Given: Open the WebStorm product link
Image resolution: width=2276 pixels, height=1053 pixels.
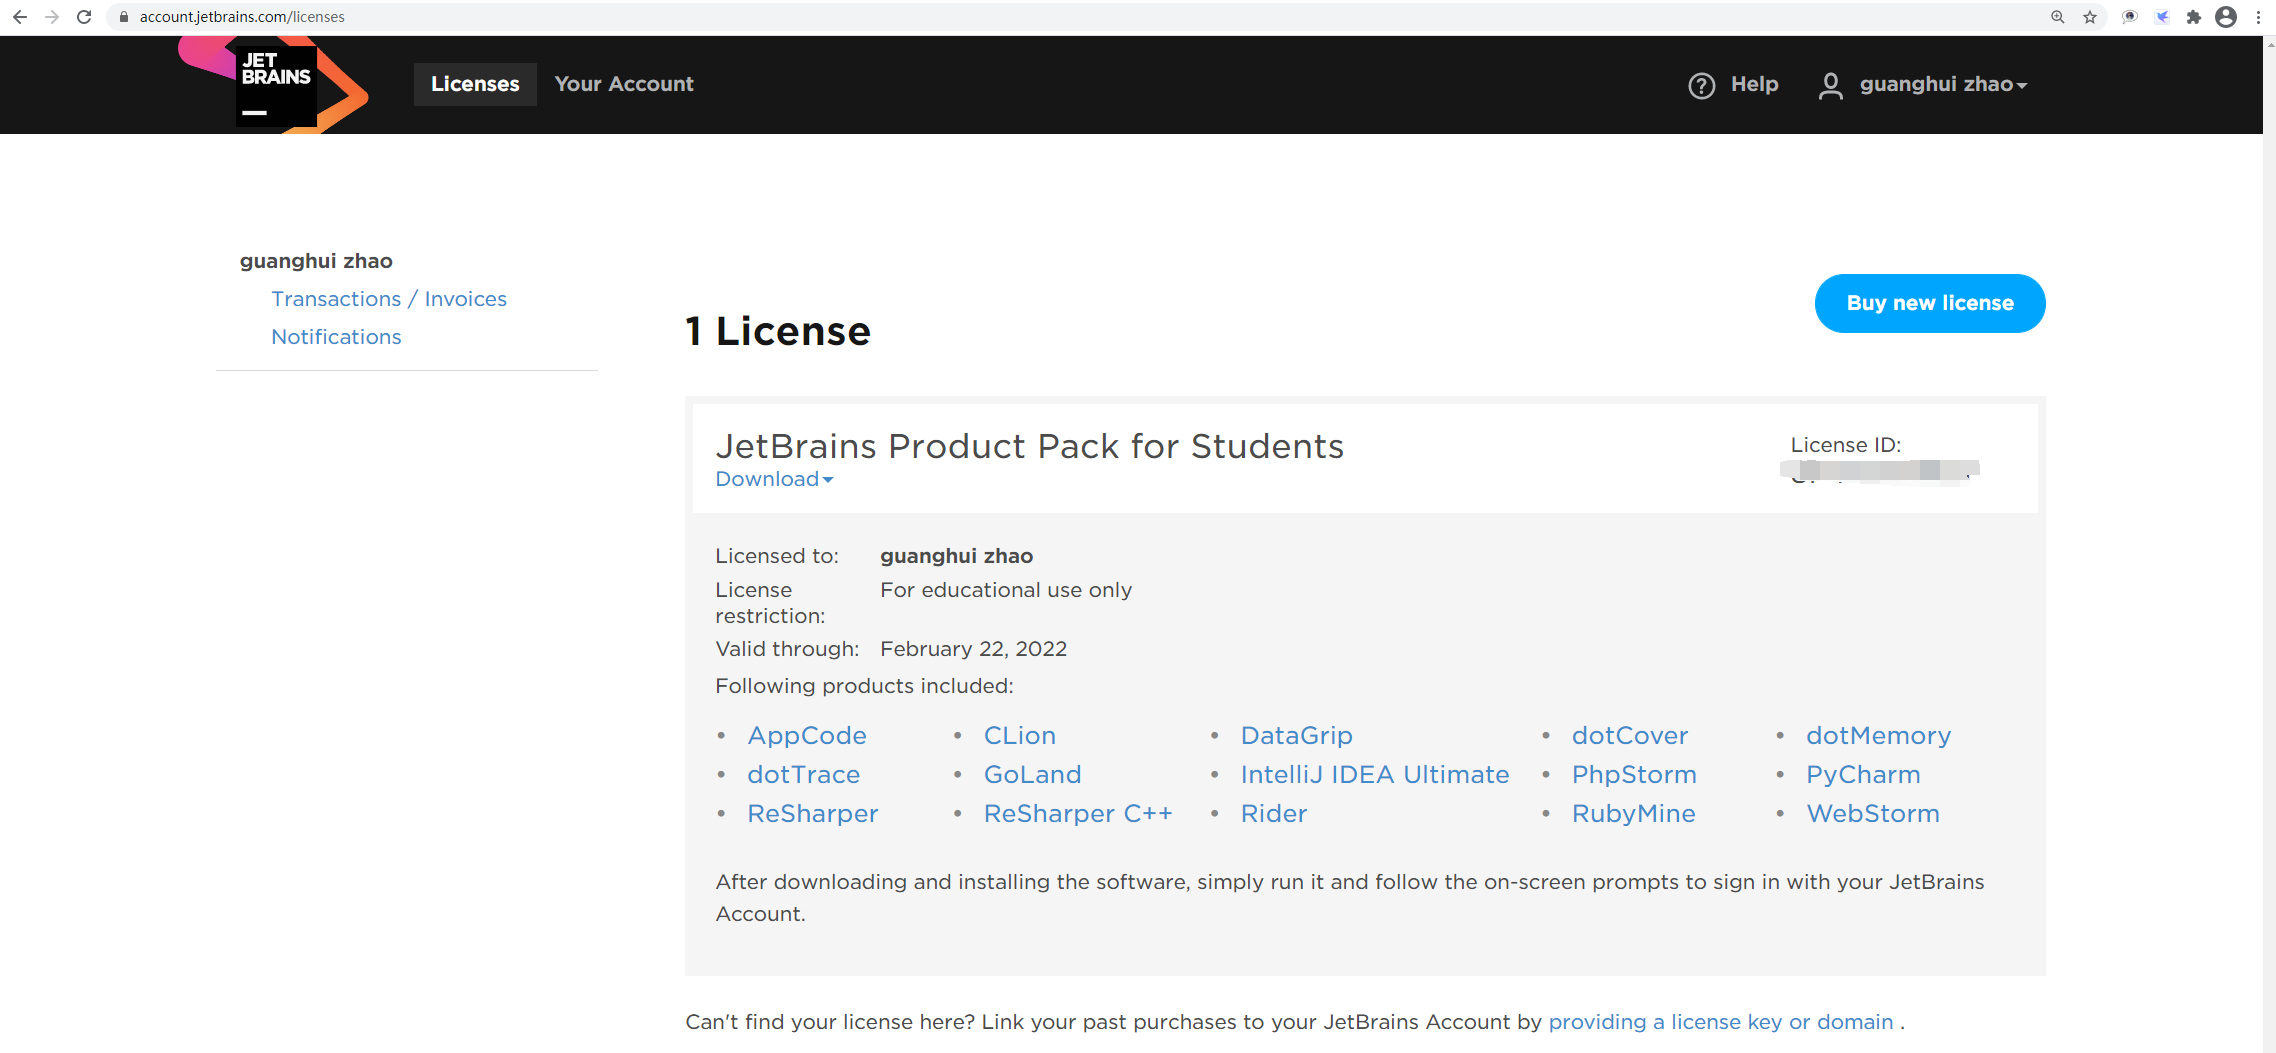Looking at the screenshot, I should coord(1873,813).
